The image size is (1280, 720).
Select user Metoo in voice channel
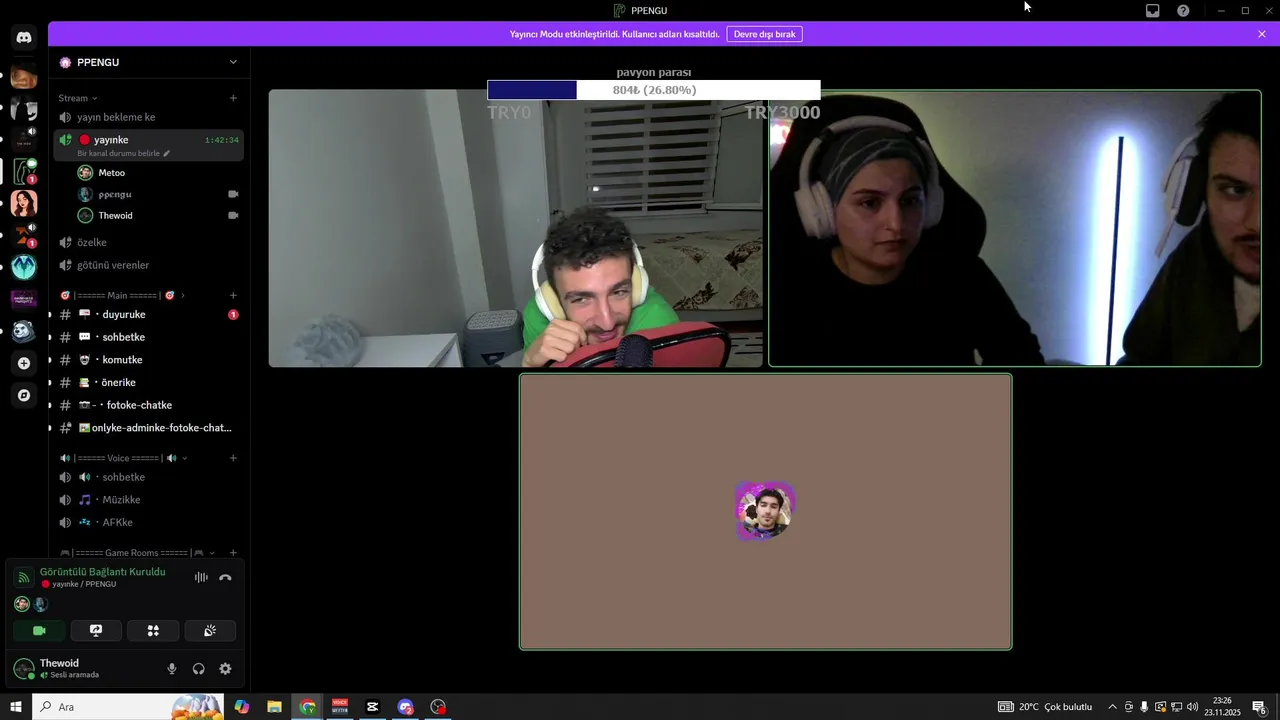tap(158, 173)
